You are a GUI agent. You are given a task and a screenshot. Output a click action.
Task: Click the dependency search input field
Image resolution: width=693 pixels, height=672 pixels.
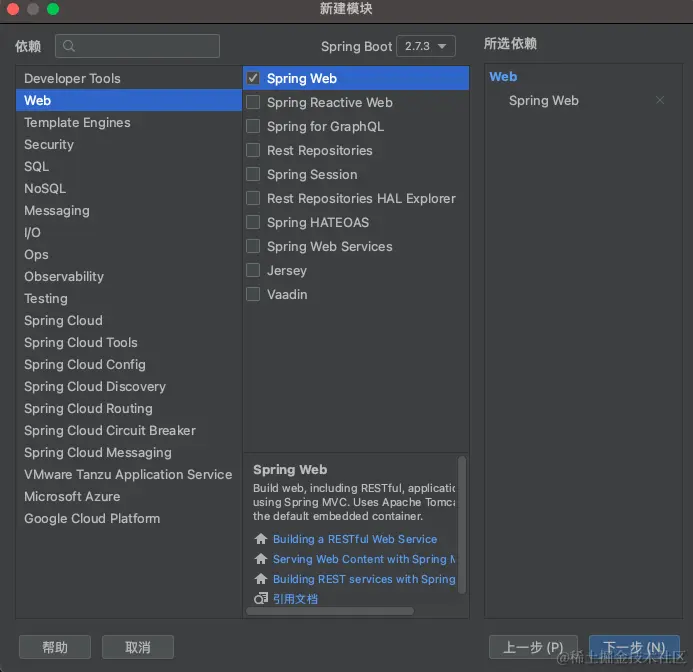[137, 46]
